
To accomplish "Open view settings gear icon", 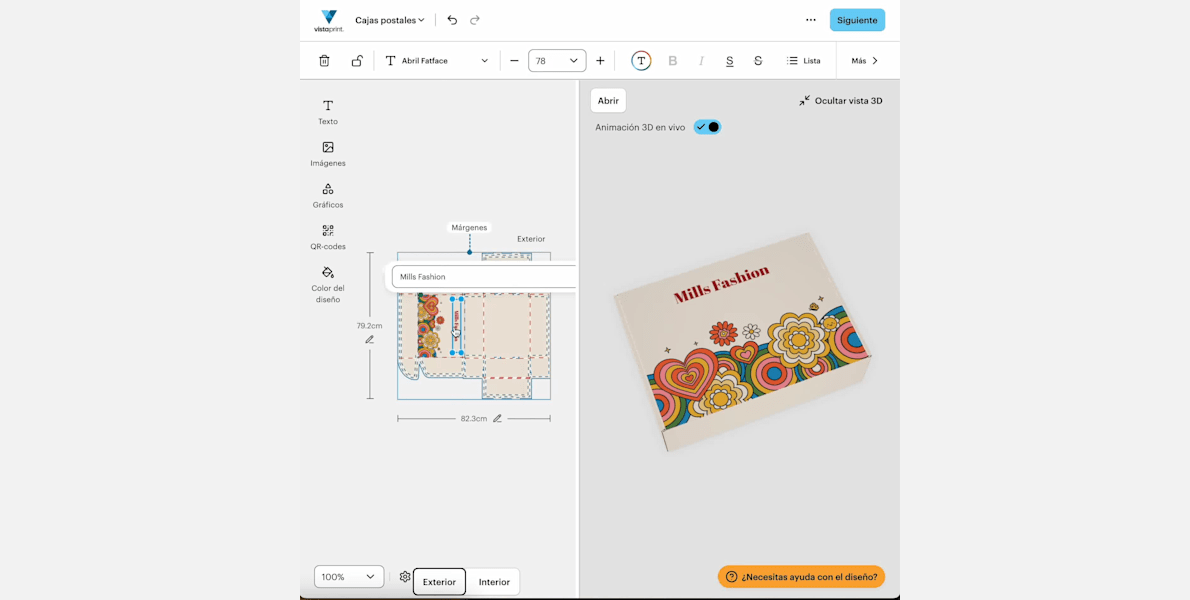I will tap(405, 577).
